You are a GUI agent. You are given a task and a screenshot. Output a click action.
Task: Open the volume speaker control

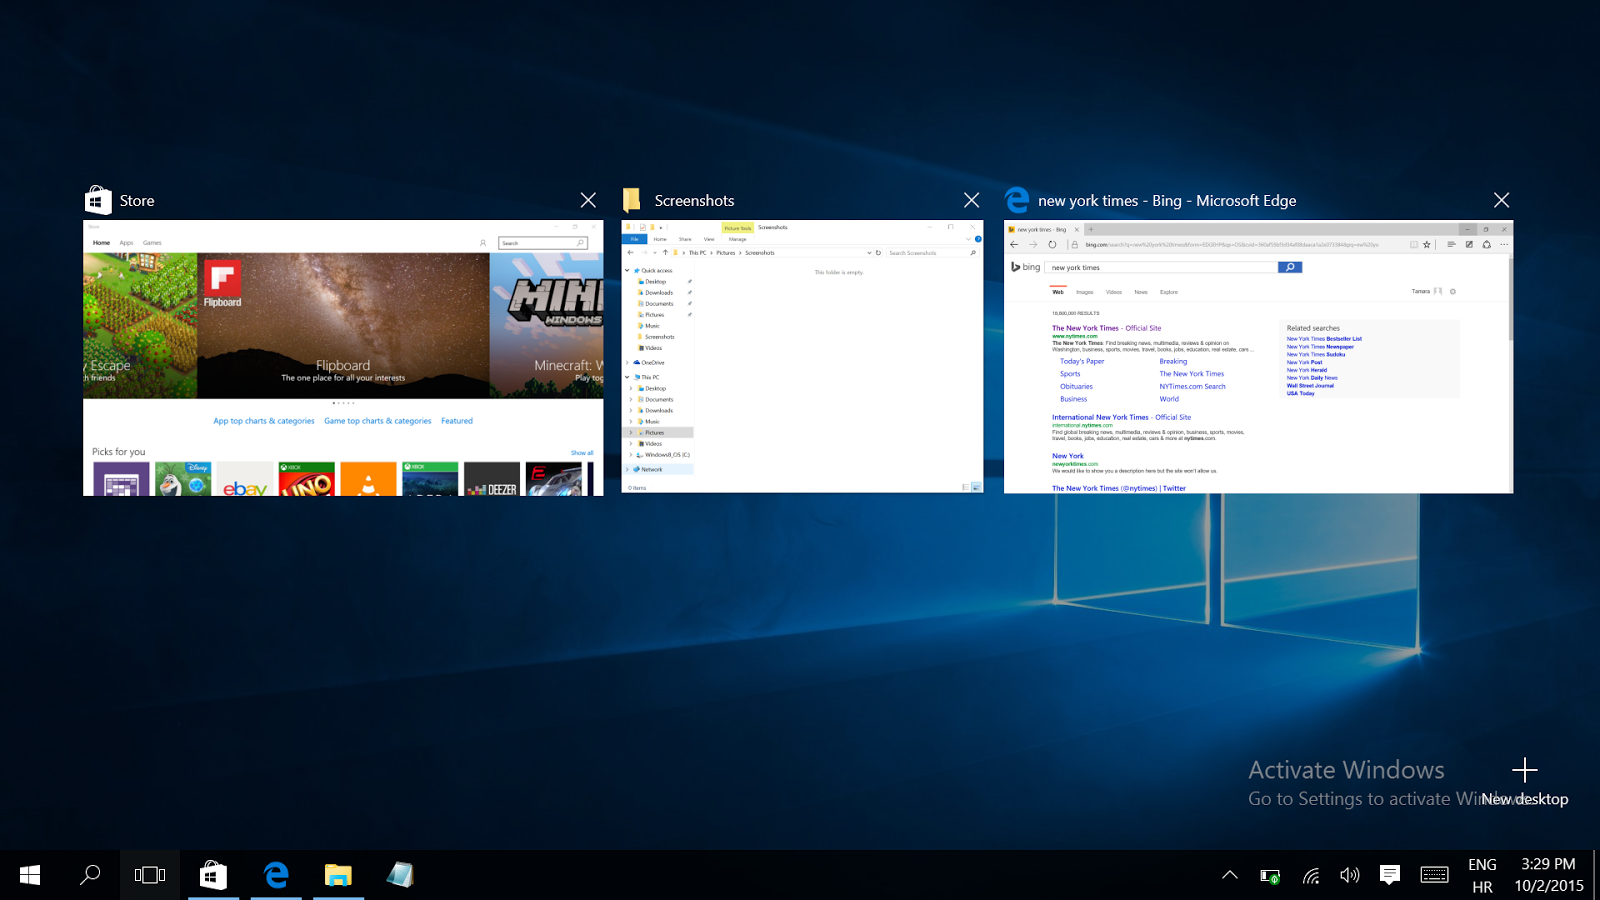click(1350, 875)
